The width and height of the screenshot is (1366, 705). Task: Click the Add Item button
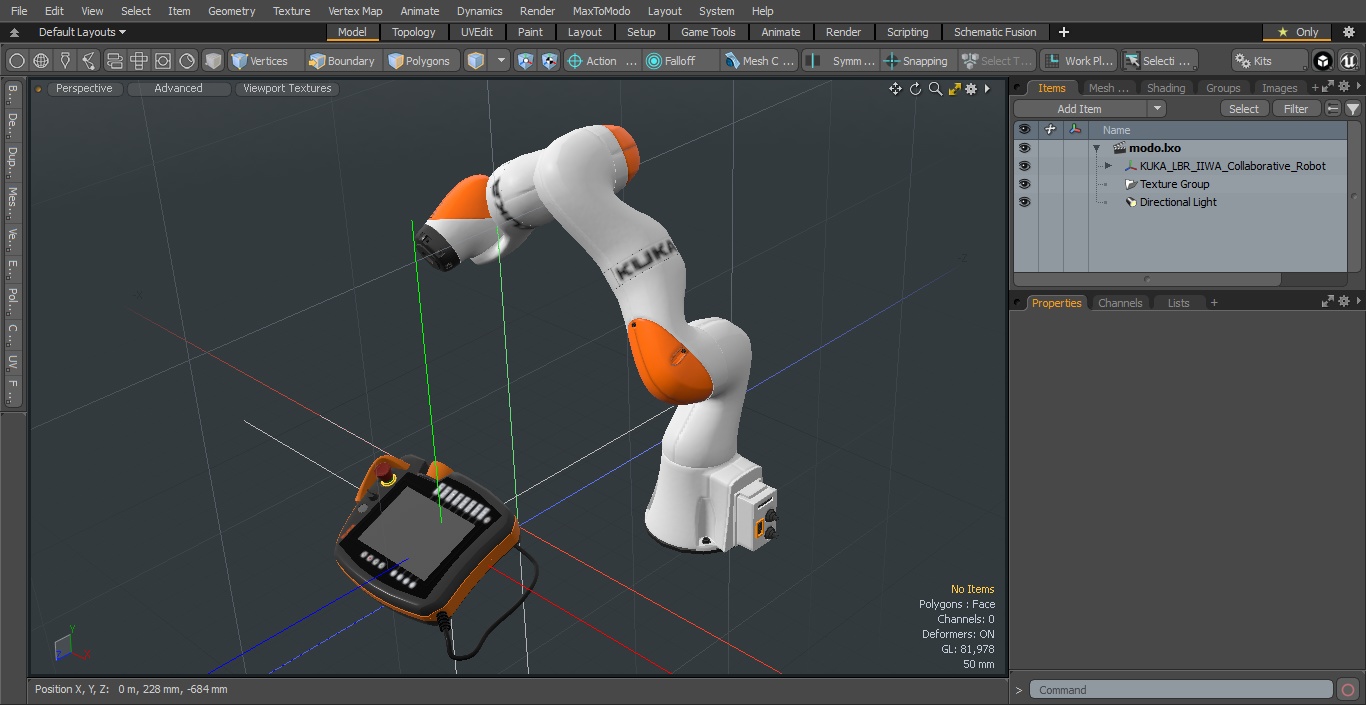pyautogui.click(x=1080, y=109)
